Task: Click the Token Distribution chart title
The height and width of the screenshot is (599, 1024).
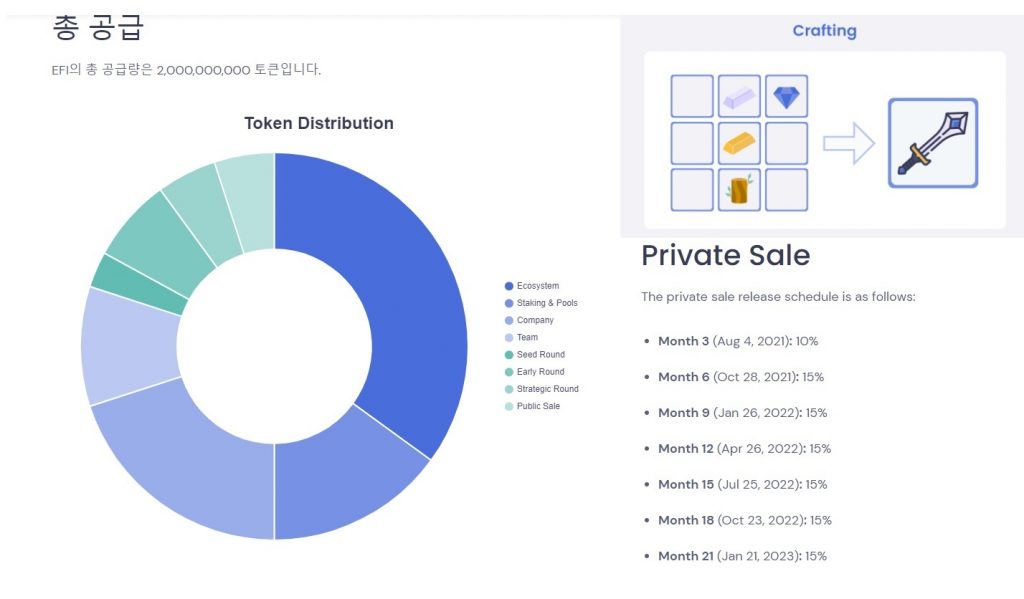Action: (x=318, y=123)
